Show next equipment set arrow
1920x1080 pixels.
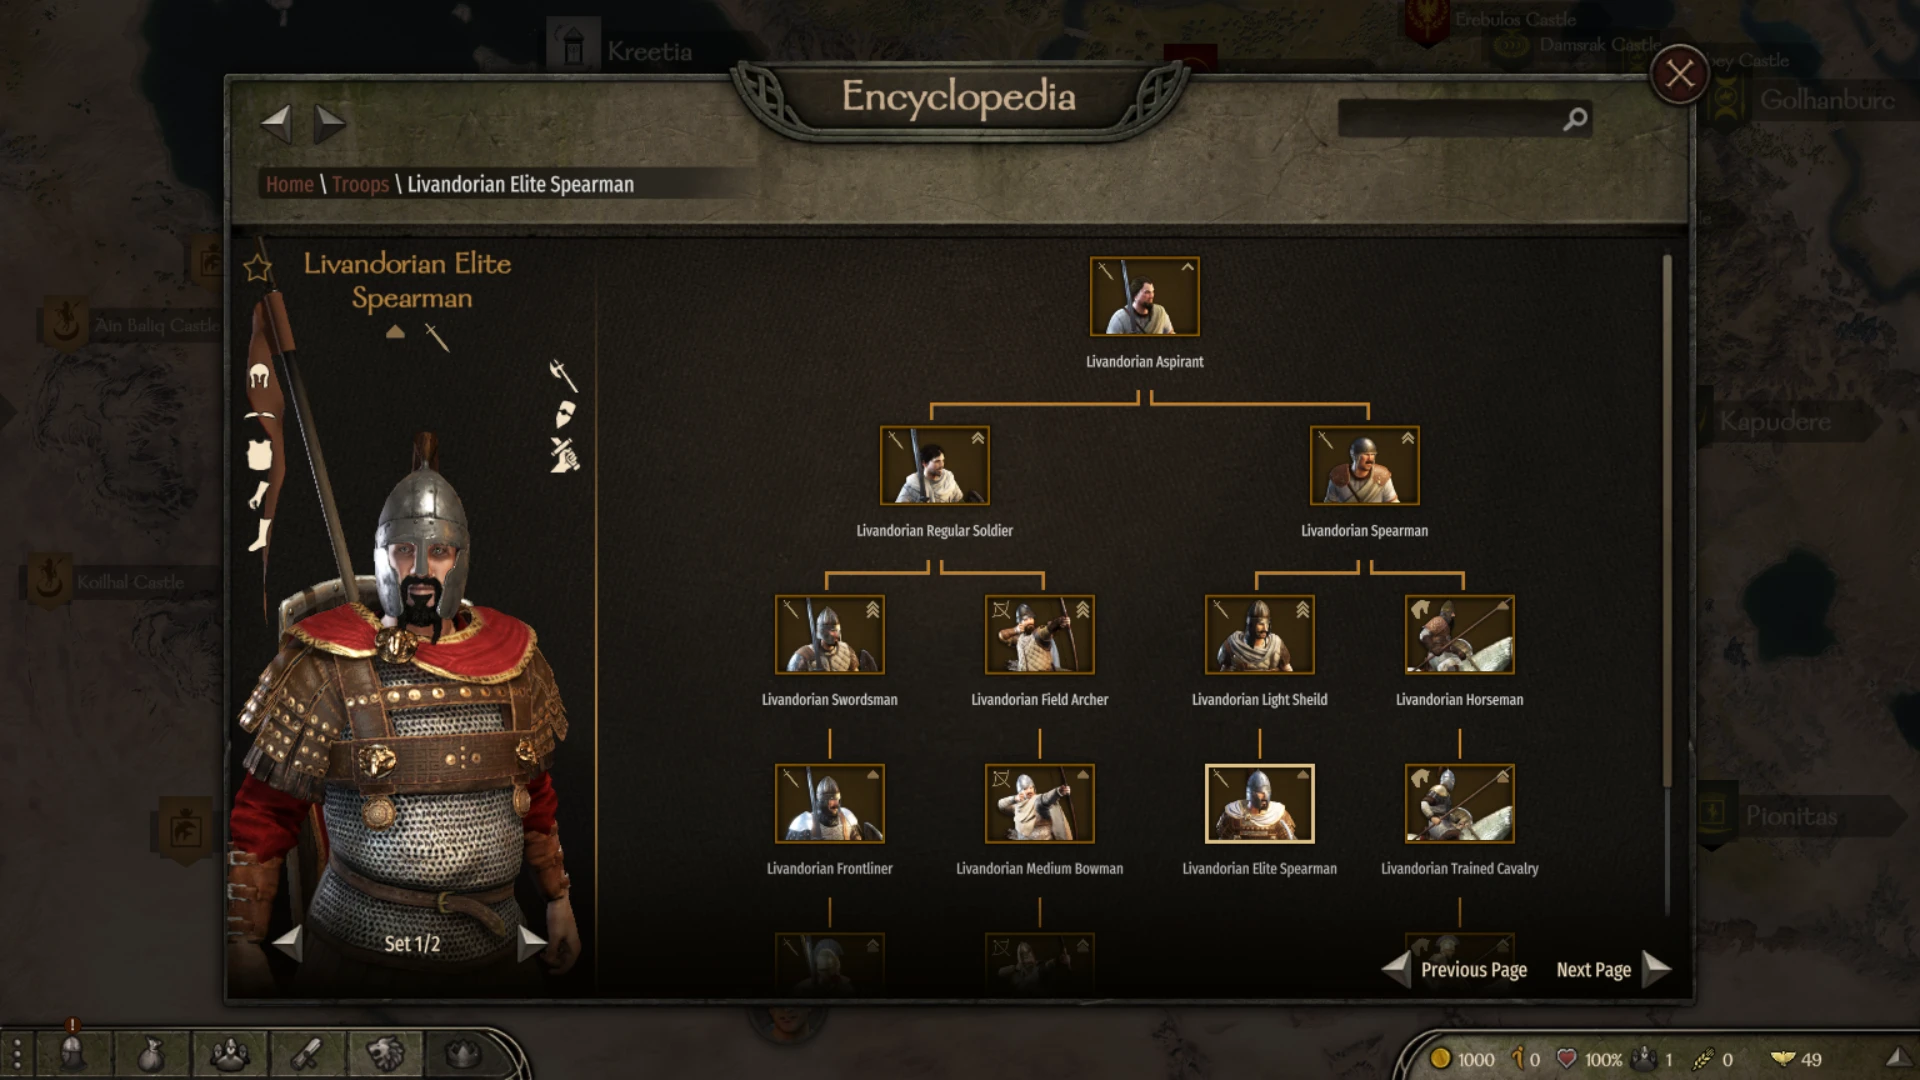click(532, 942)
